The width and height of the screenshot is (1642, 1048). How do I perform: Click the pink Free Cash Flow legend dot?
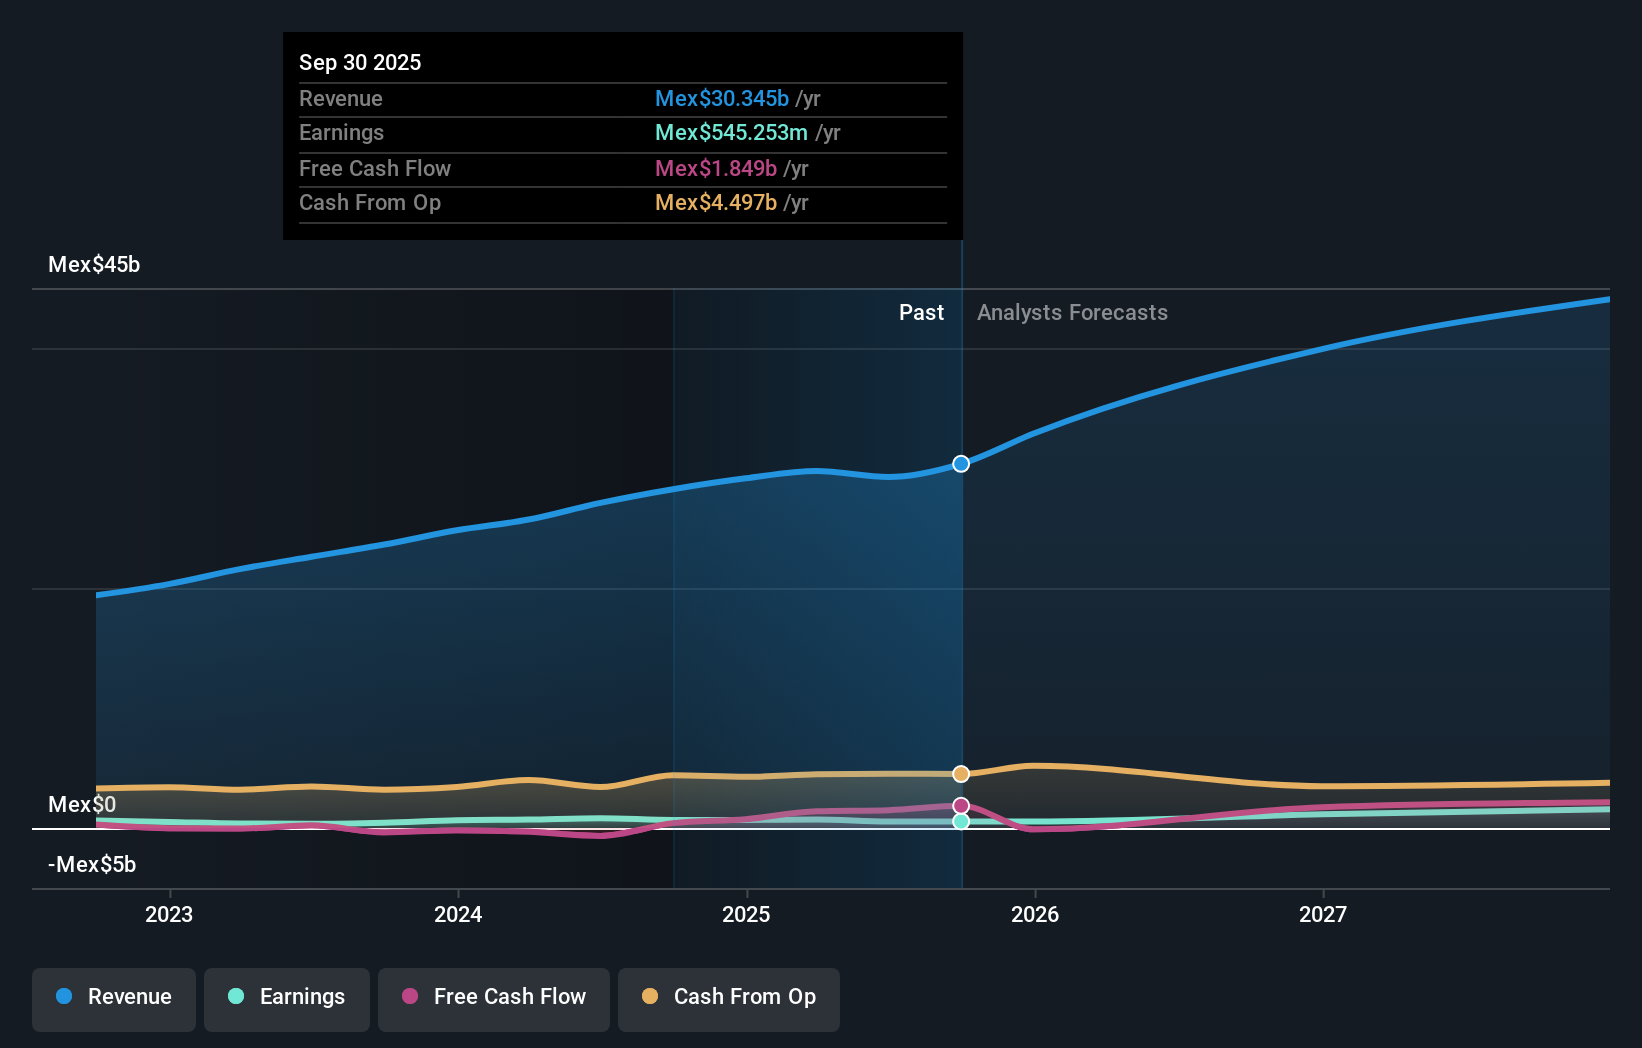tap(409, 997)
